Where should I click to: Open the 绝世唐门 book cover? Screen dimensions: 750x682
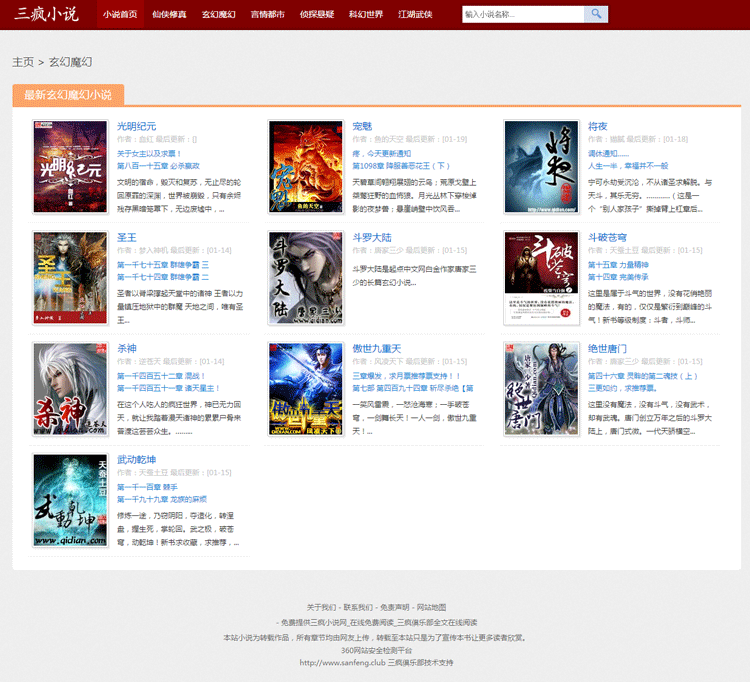[x=541, y=389]
